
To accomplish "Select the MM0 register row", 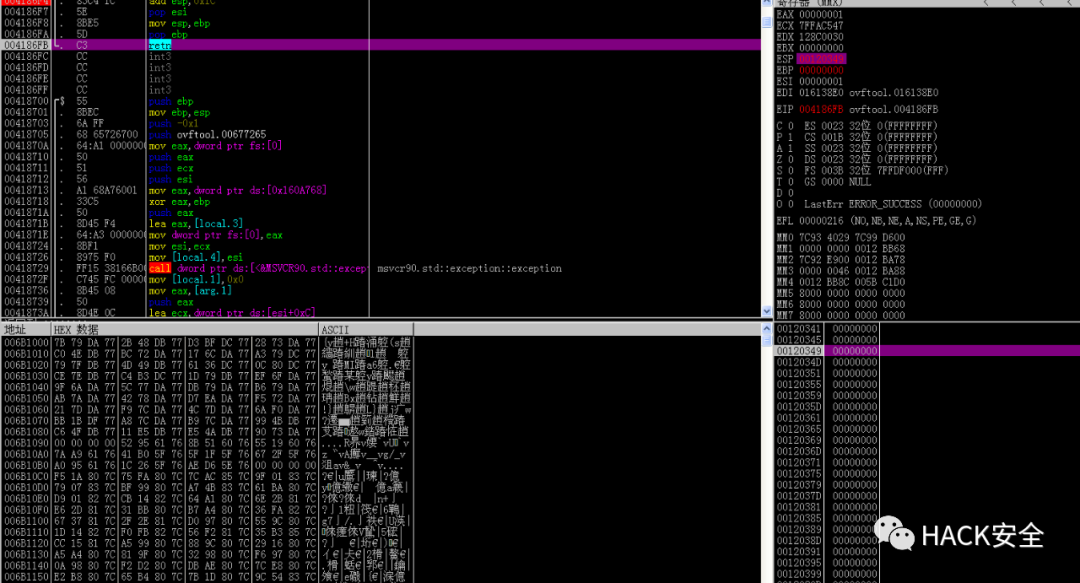I will point(841,237).
